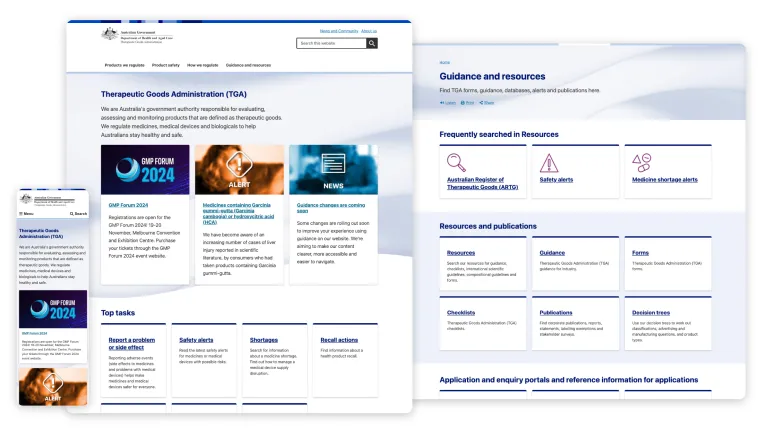768x432 pixels.
Task: Click Shortages link under Top tasks
Action: pyautogui.click(x=264, y=340)
